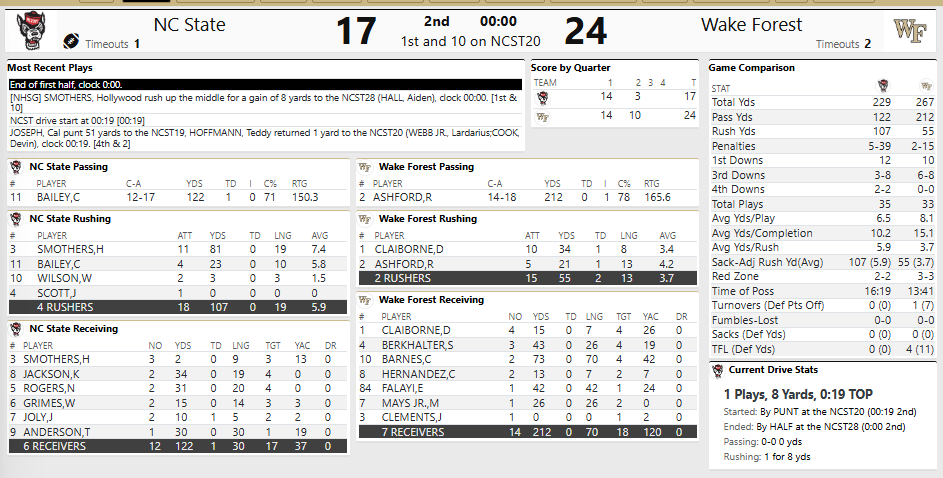The height and width of the screenshot is (478, 943).
Task: Click the NC State wolf mascot logo
Action: (31, 31)
